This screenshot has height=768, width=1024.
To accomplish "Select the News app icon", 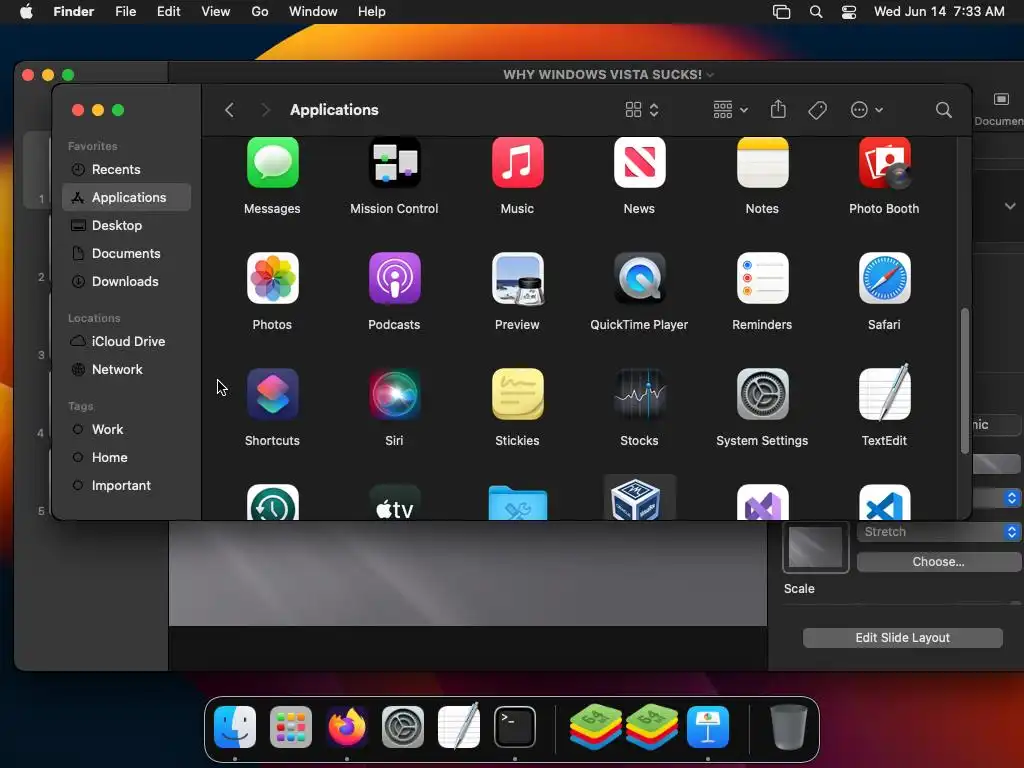I will click(x=639, y=163).
